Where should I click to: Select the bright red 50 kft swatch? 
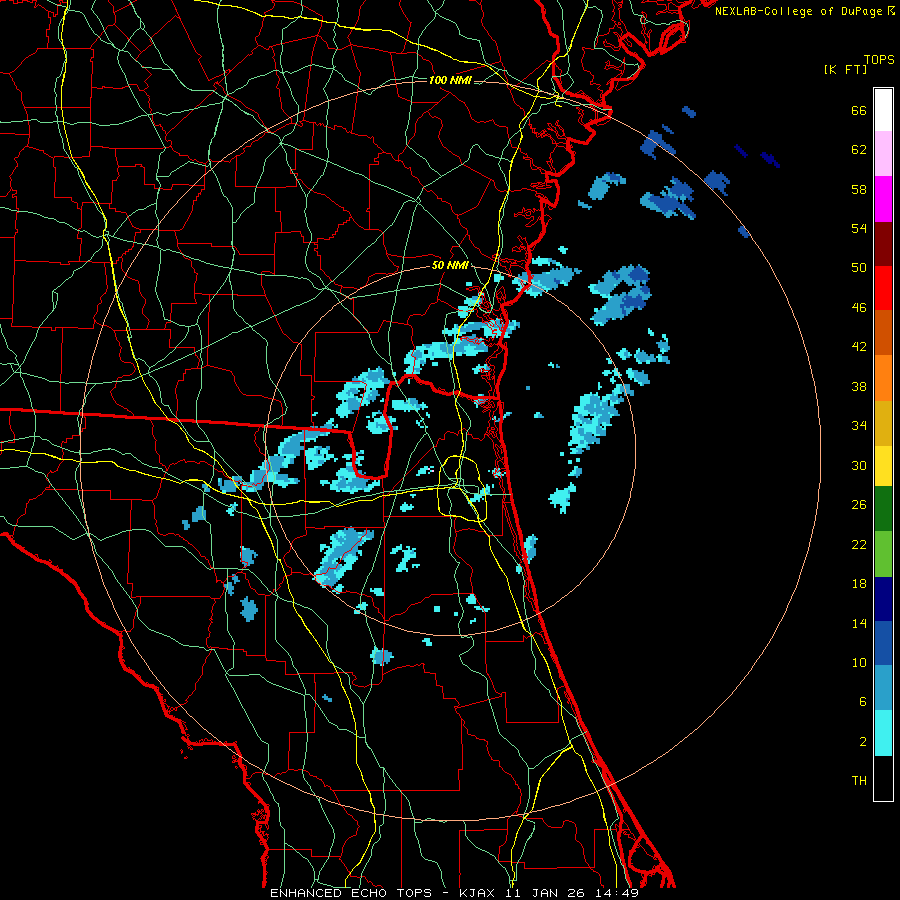point(883,288)
